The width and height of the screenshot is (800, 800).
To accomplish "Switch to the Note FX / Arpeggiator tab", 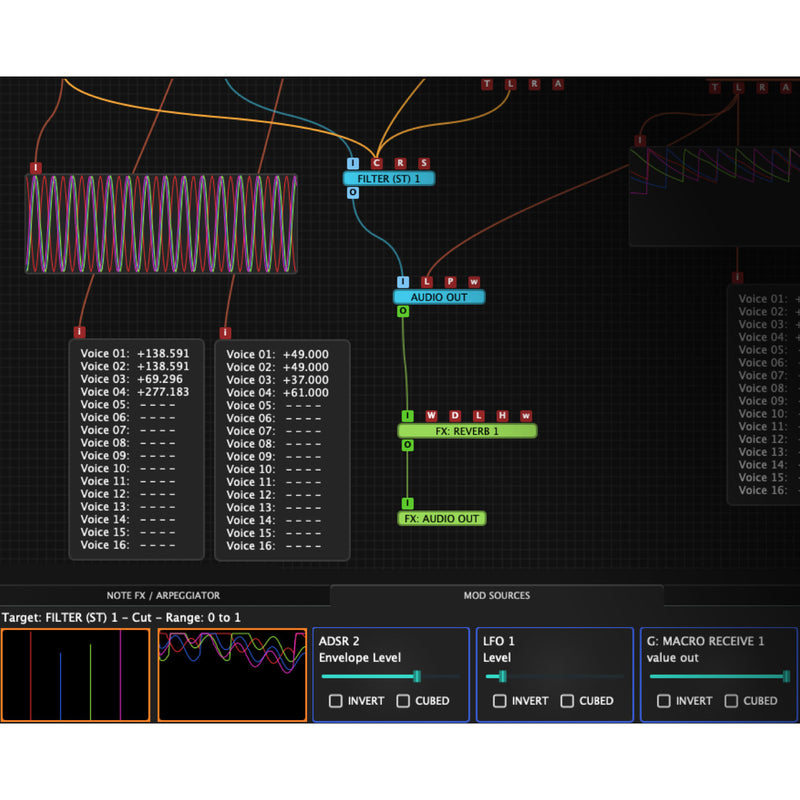I will point(163,595).
